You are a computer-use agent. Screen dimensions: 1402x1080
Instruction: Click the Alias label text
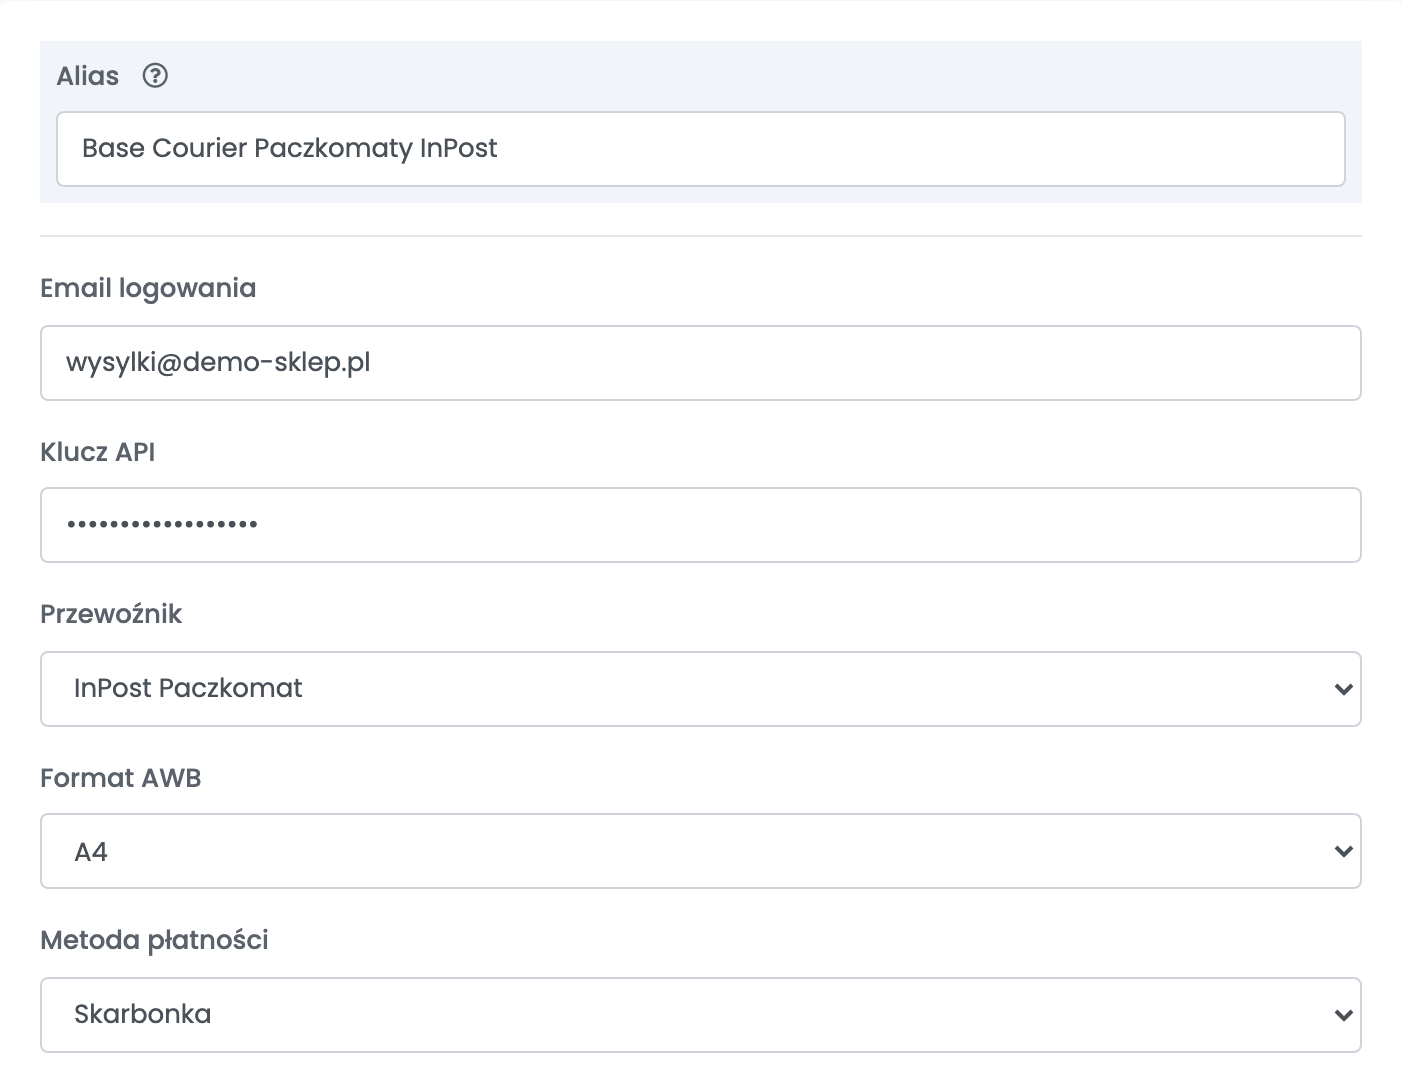(88, 76)
